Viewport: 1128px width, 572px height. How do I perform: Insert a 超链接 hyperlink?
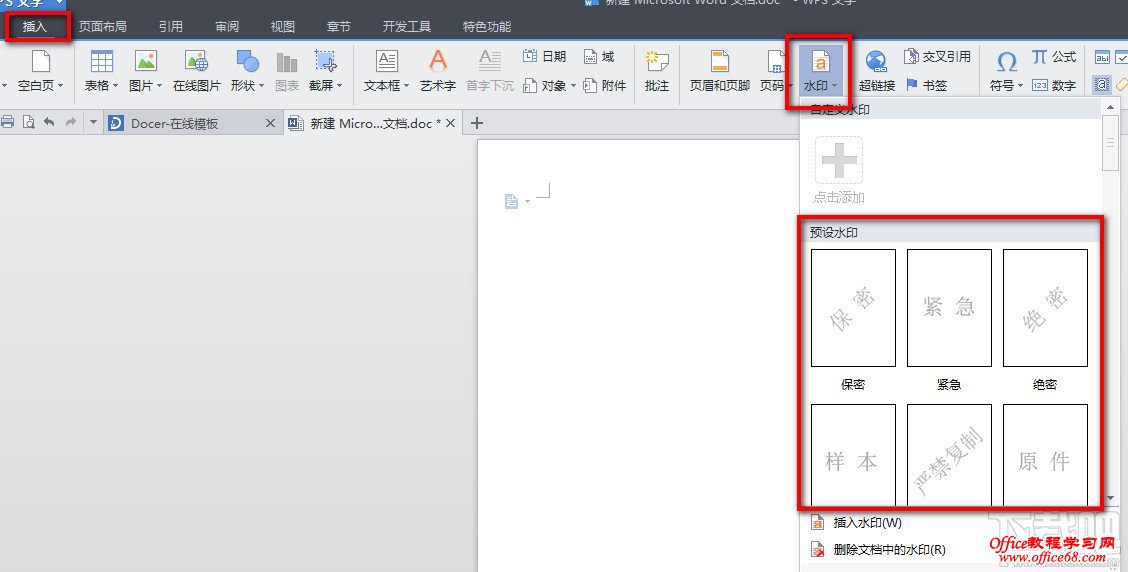(x=876, y=71)
